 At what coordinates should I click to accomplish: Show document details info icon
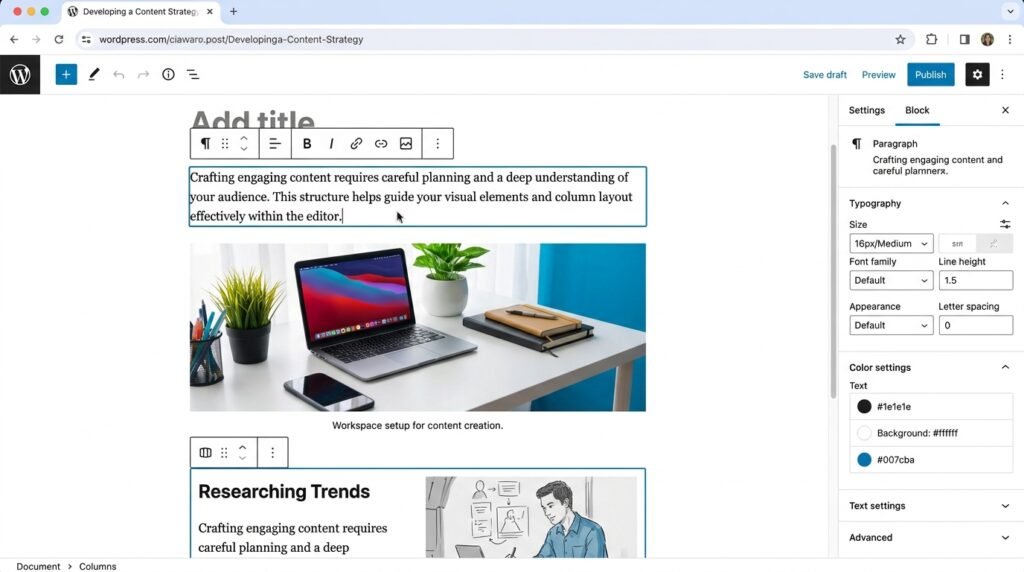(168, 74)
